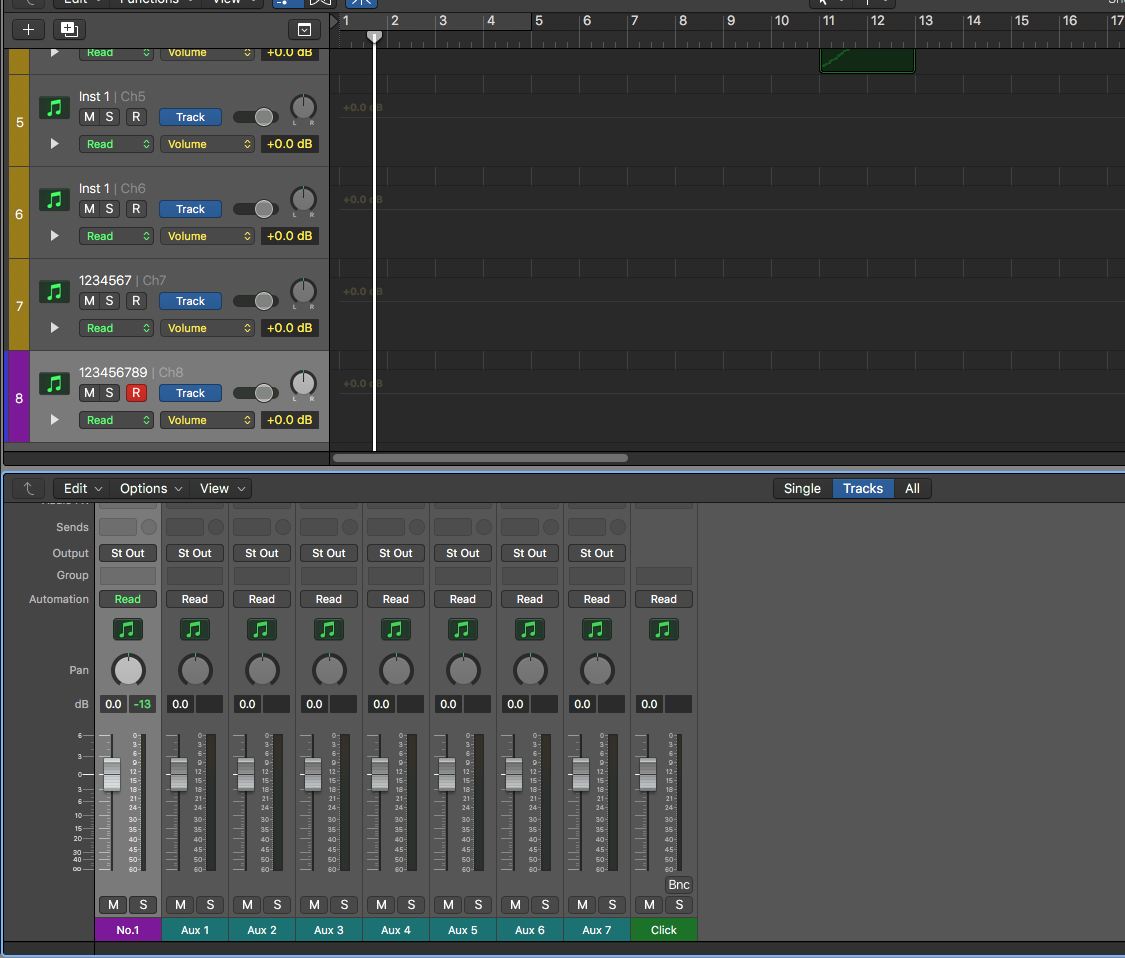Screen dimensions: 1125x958
Task: Click the Aux 7 channel strip note icon
Action: [x=596, y=629]
